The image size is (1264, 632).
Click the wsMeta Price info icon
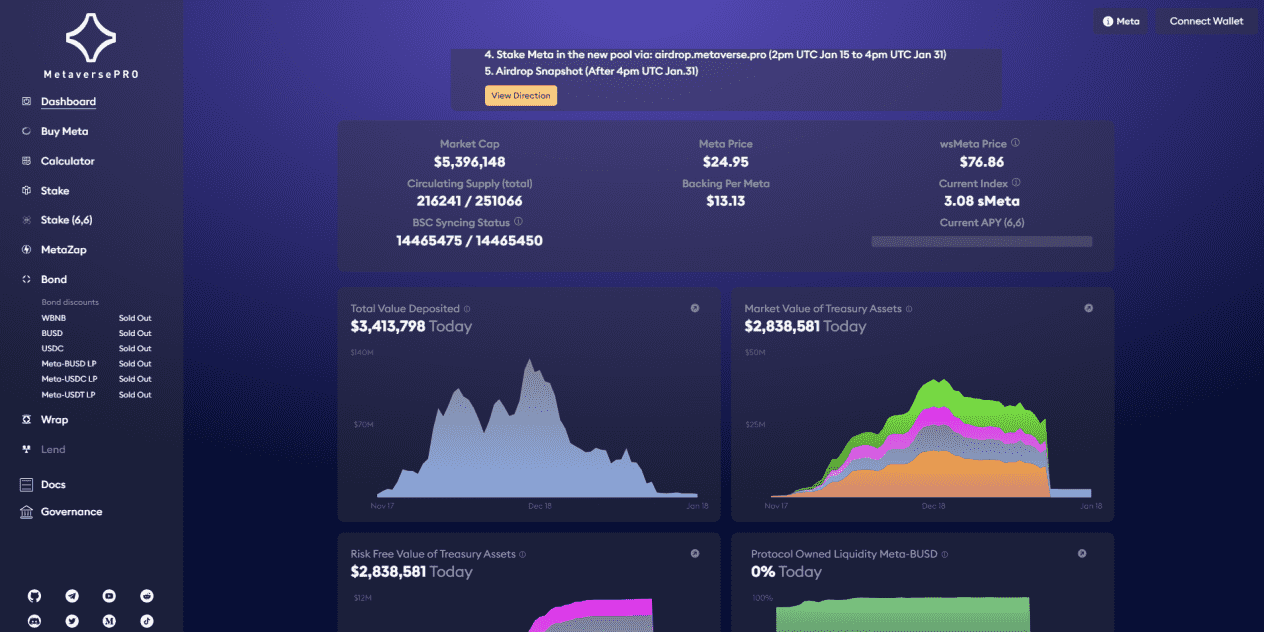pos(1015,143)
